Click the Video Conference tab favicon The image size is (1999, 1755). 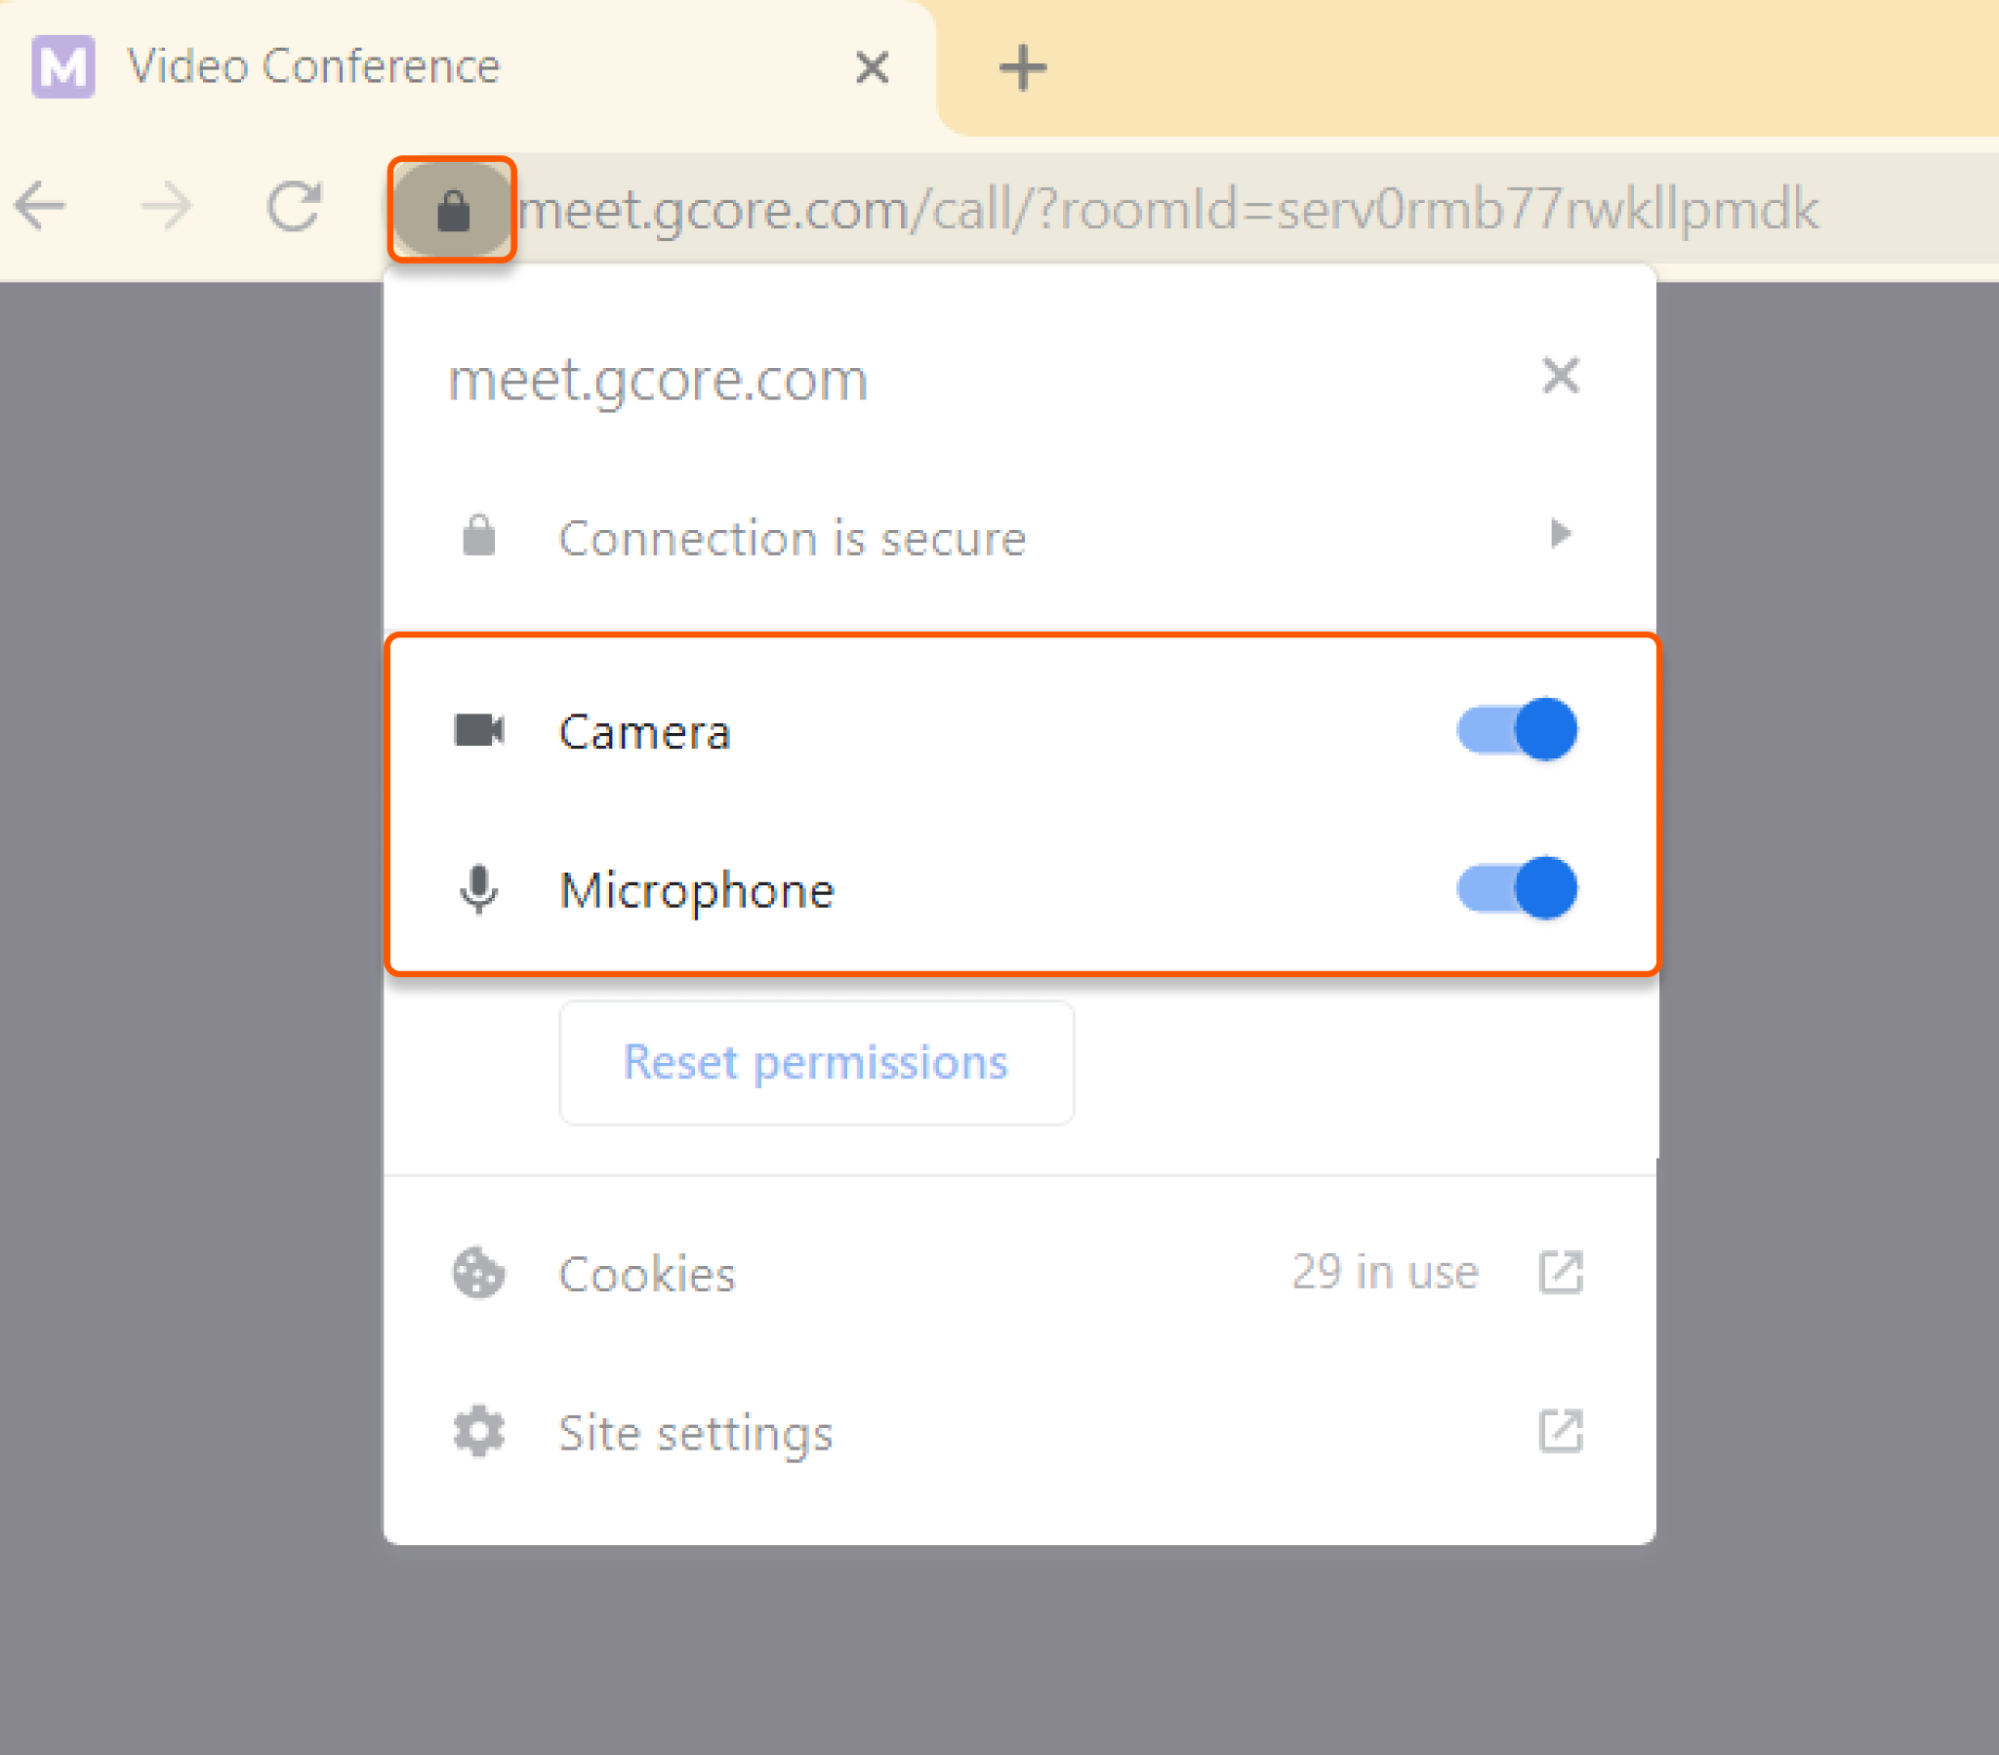tap(64, 66)
